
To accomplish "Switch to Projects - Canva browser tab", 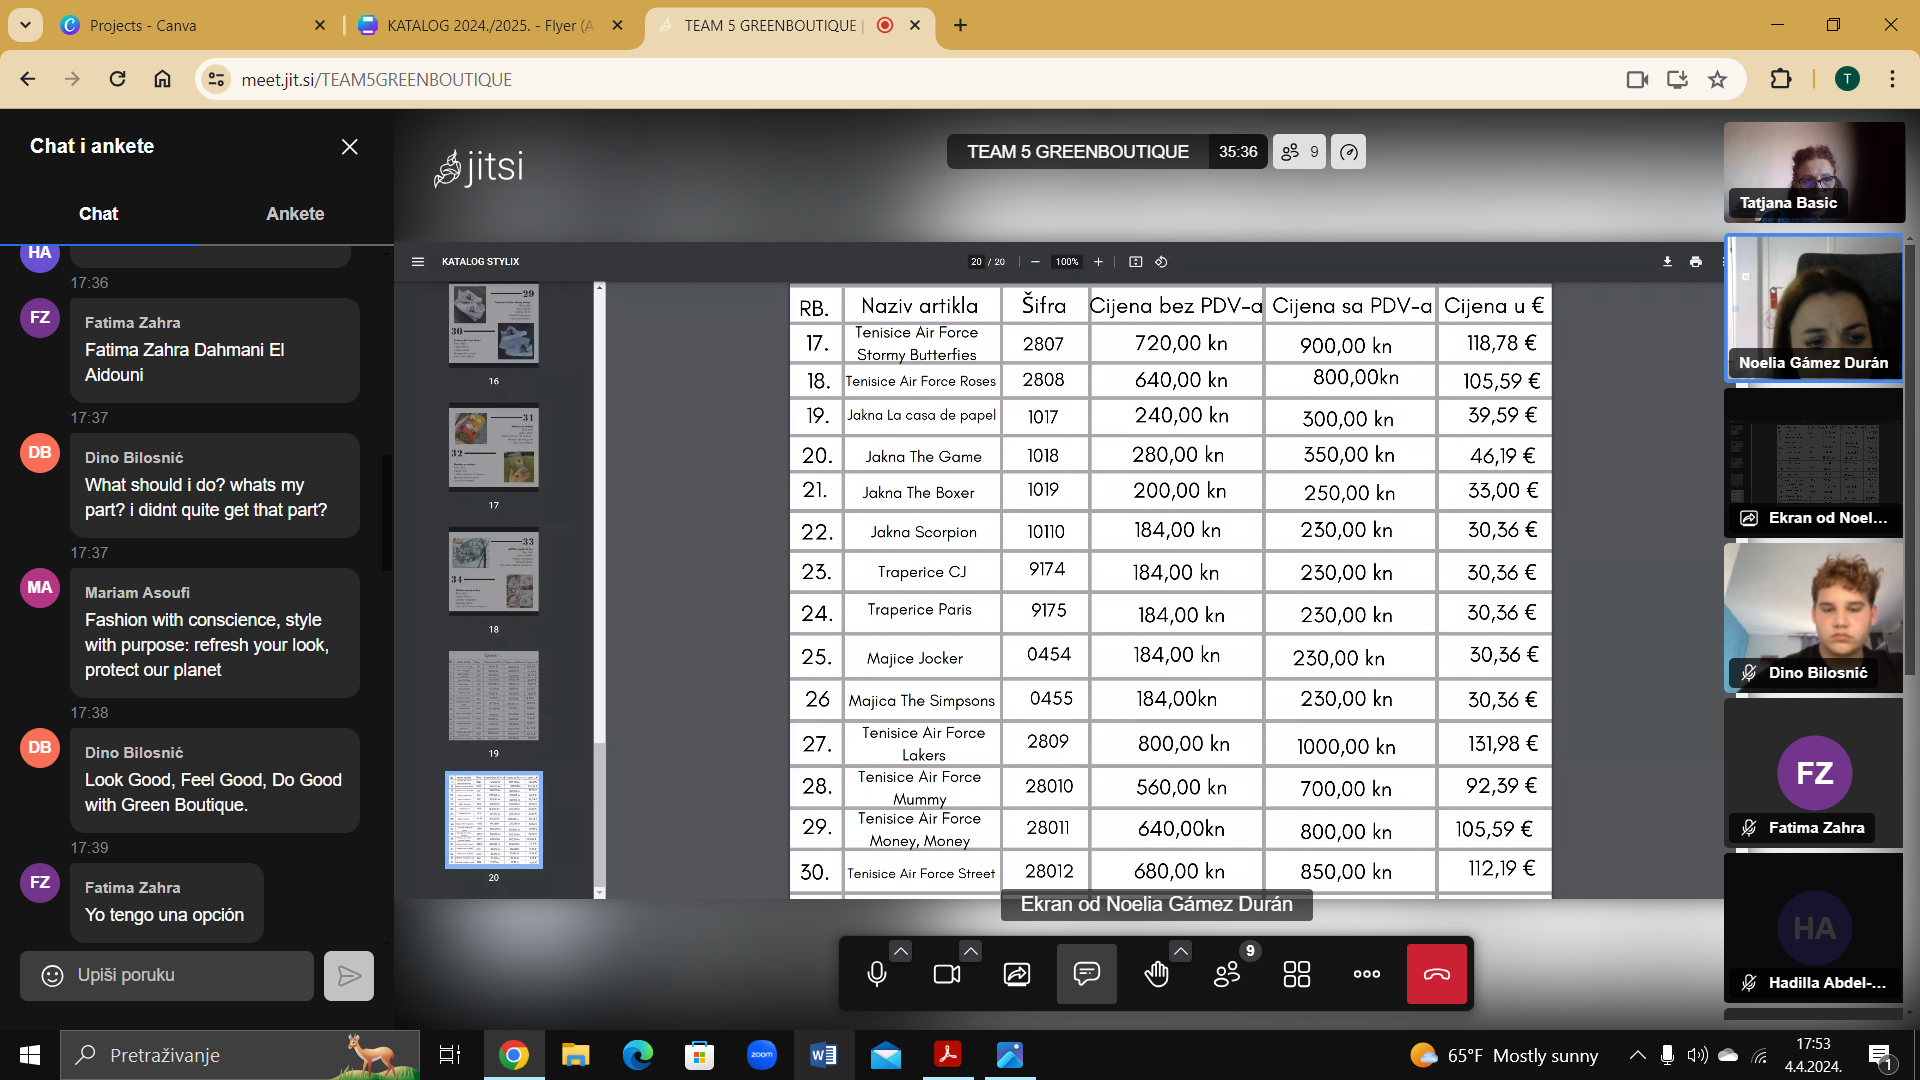I will click(190, 25).
